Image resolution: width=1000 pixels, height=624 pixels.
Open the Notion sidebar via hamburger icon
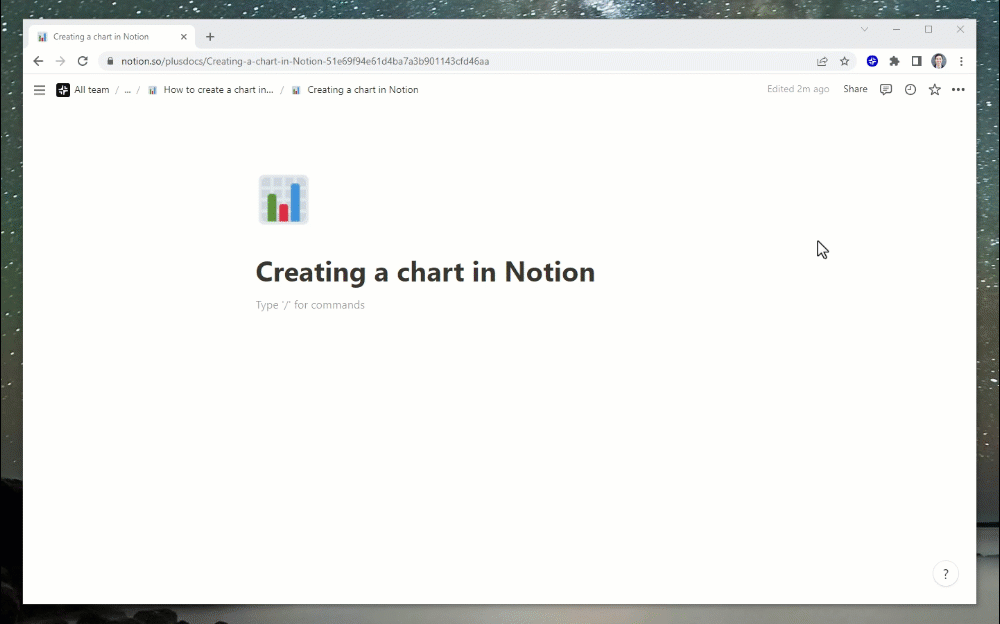point(39,89)
